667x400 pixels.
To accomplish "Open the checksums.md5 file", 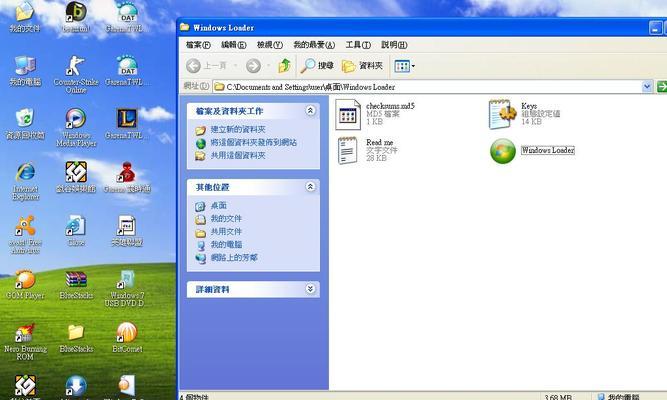I will tap(375, 114).
